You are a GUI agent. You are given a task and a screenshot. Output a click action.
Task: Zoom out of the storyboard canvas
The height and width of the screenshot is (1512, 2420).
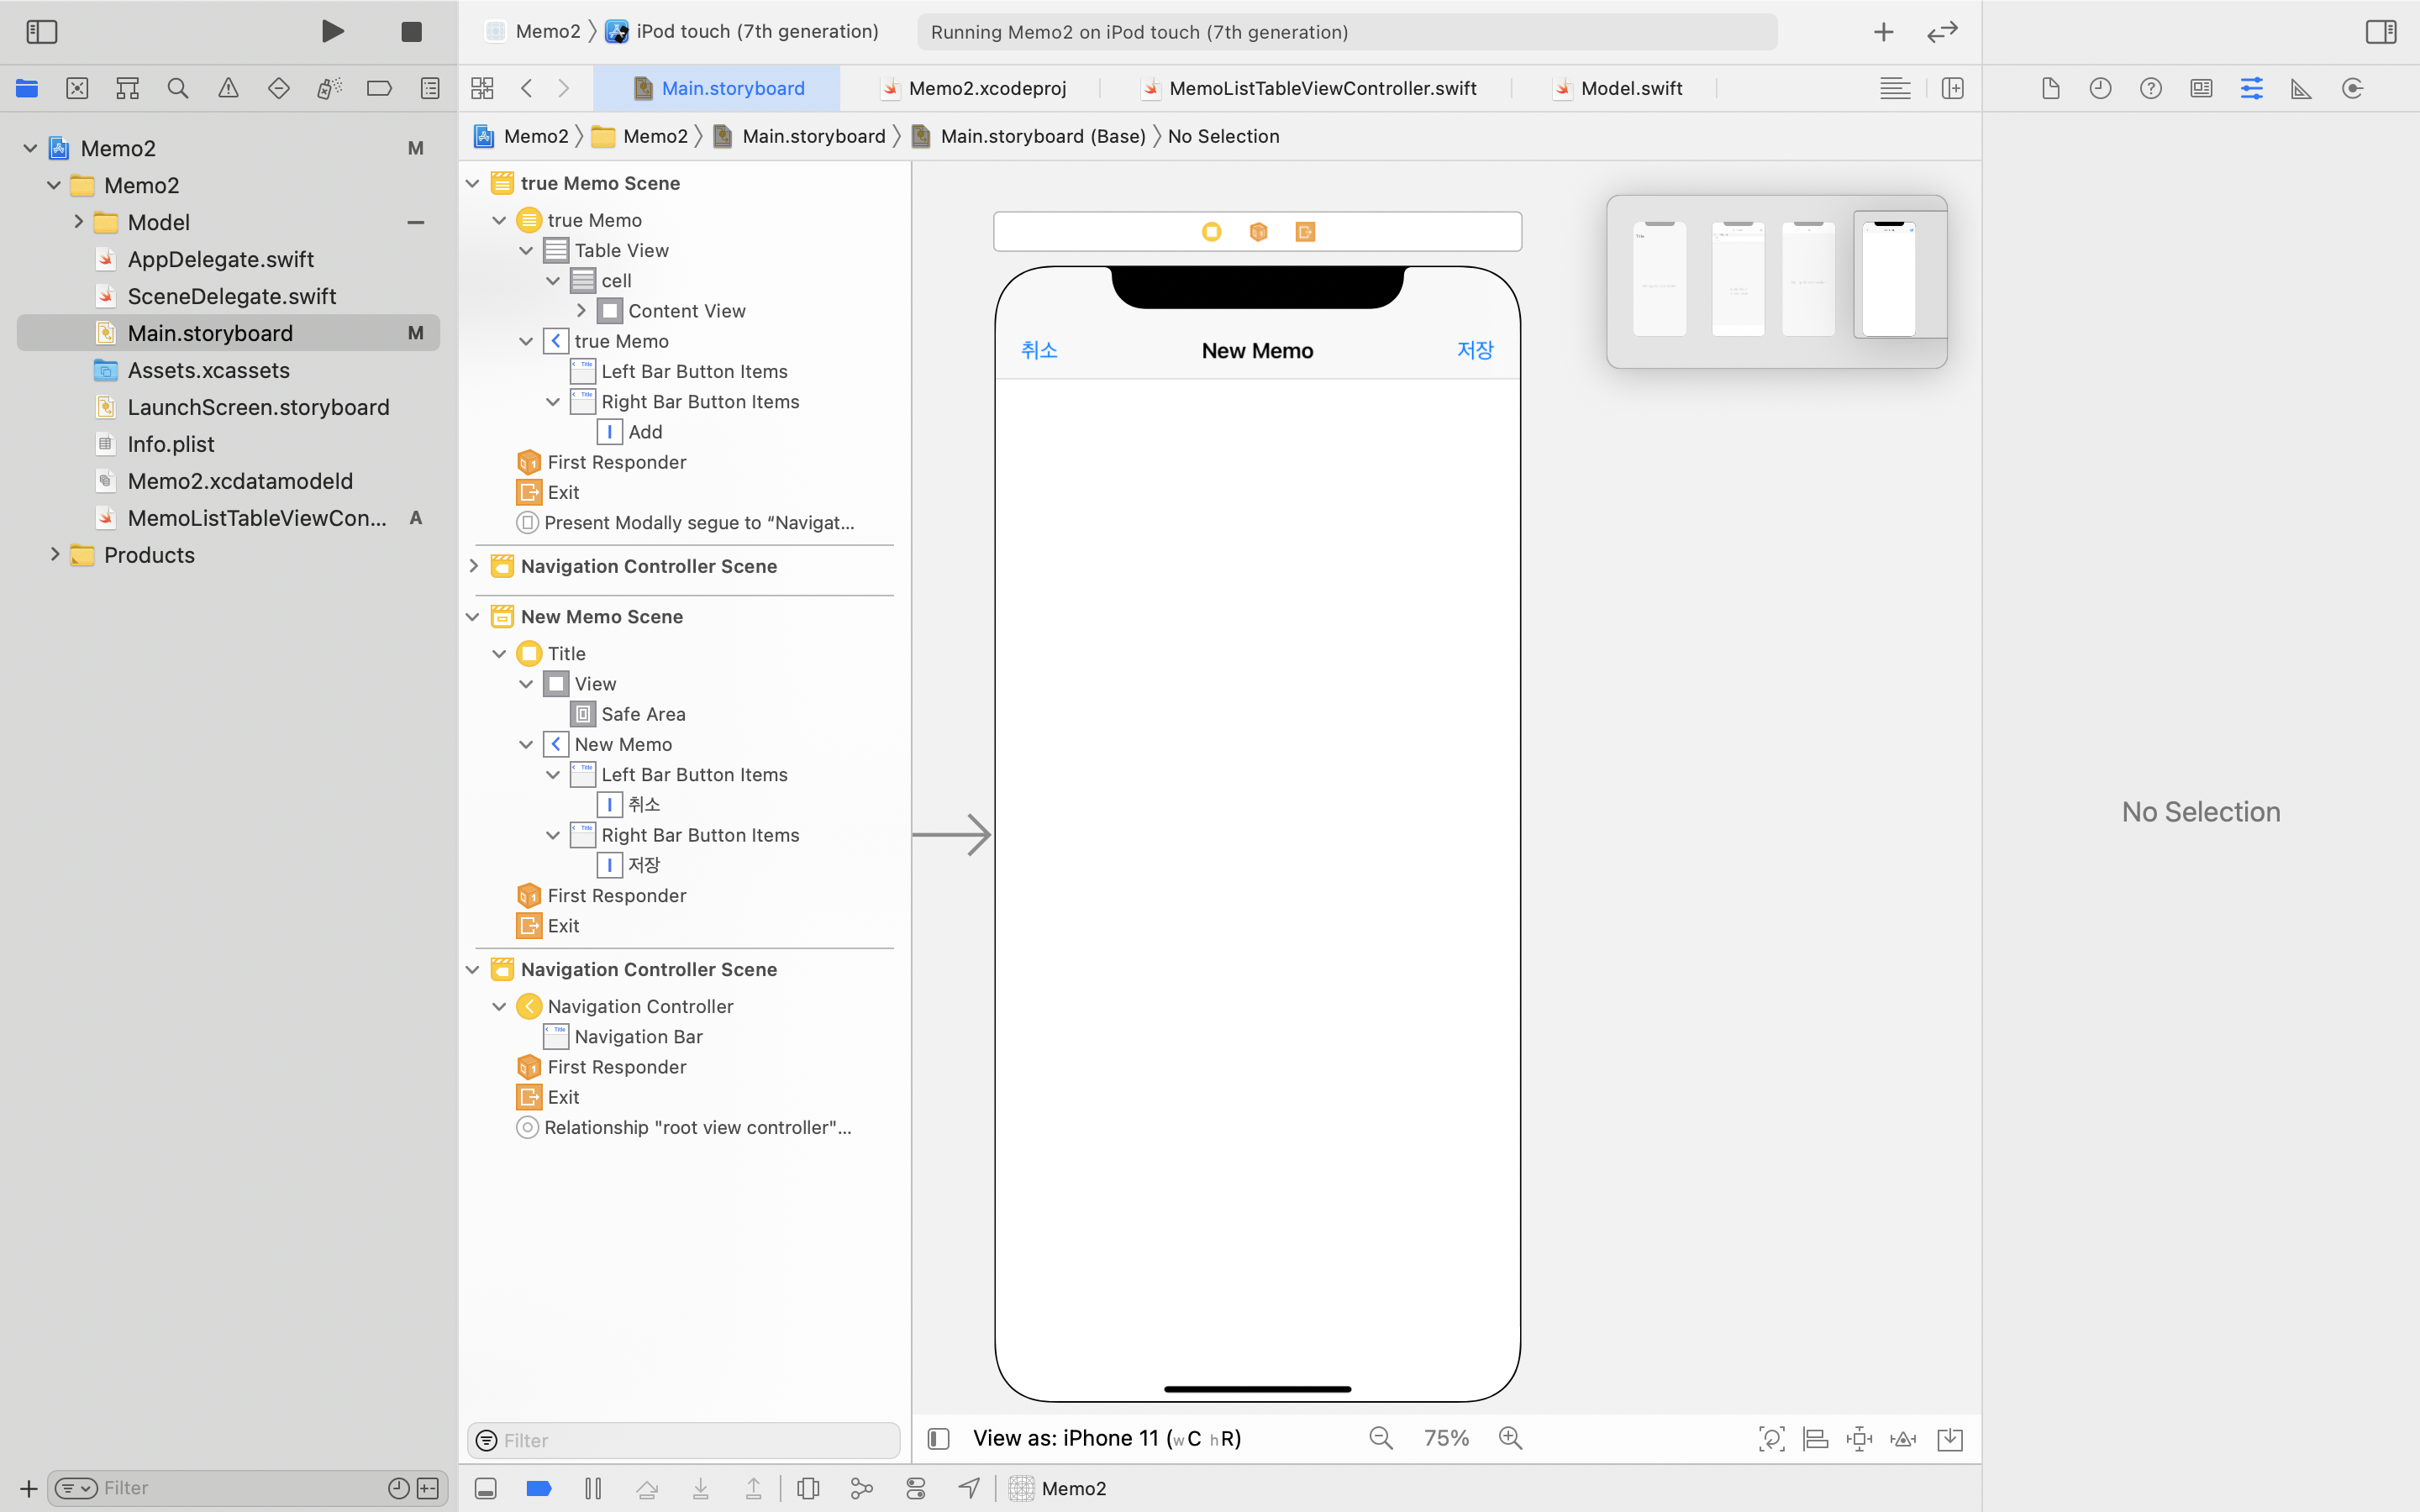1381,1438
